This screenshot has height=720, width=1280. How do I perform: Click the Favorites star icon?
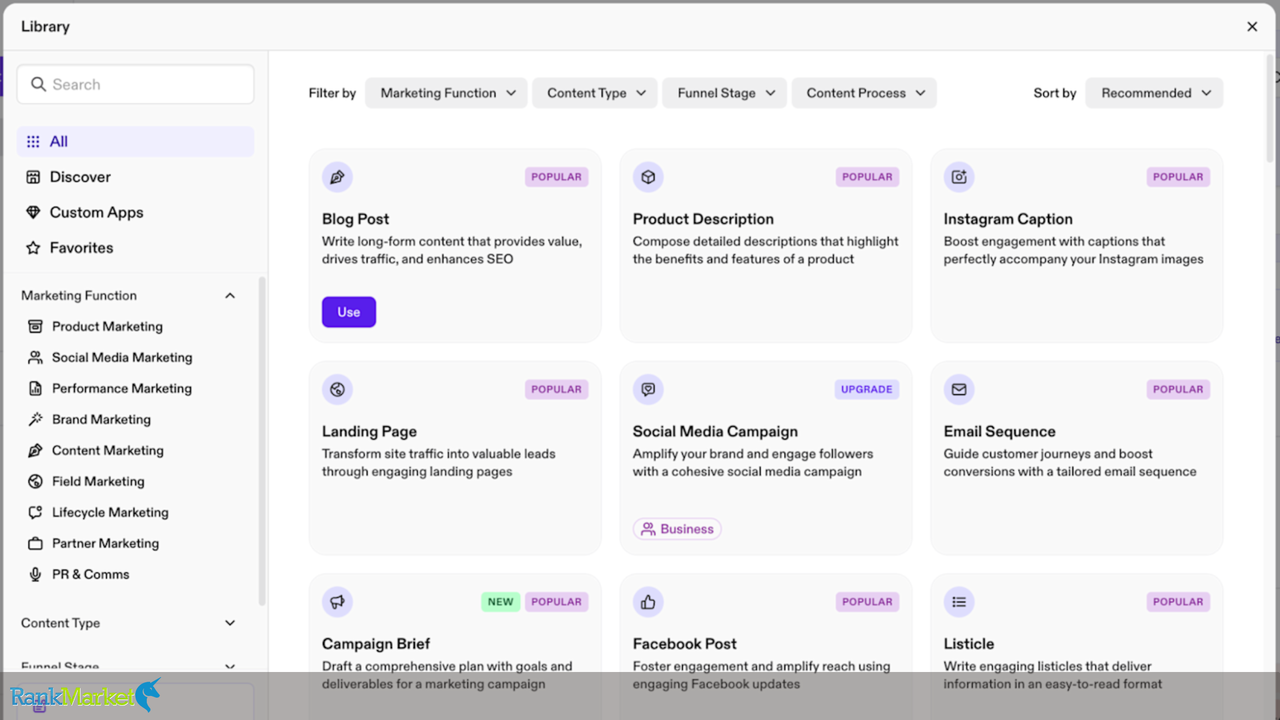pos(33,248)
